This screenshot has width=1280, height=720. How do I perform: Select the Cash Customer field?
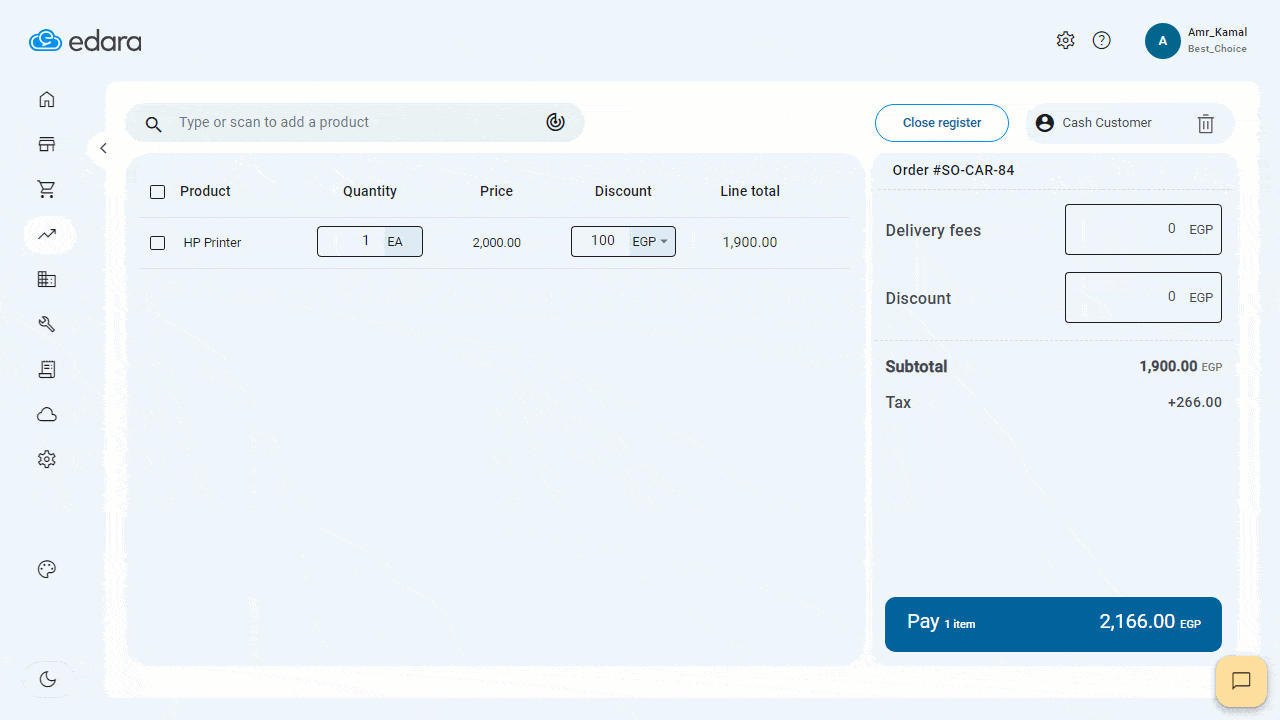pos(1107,123)
